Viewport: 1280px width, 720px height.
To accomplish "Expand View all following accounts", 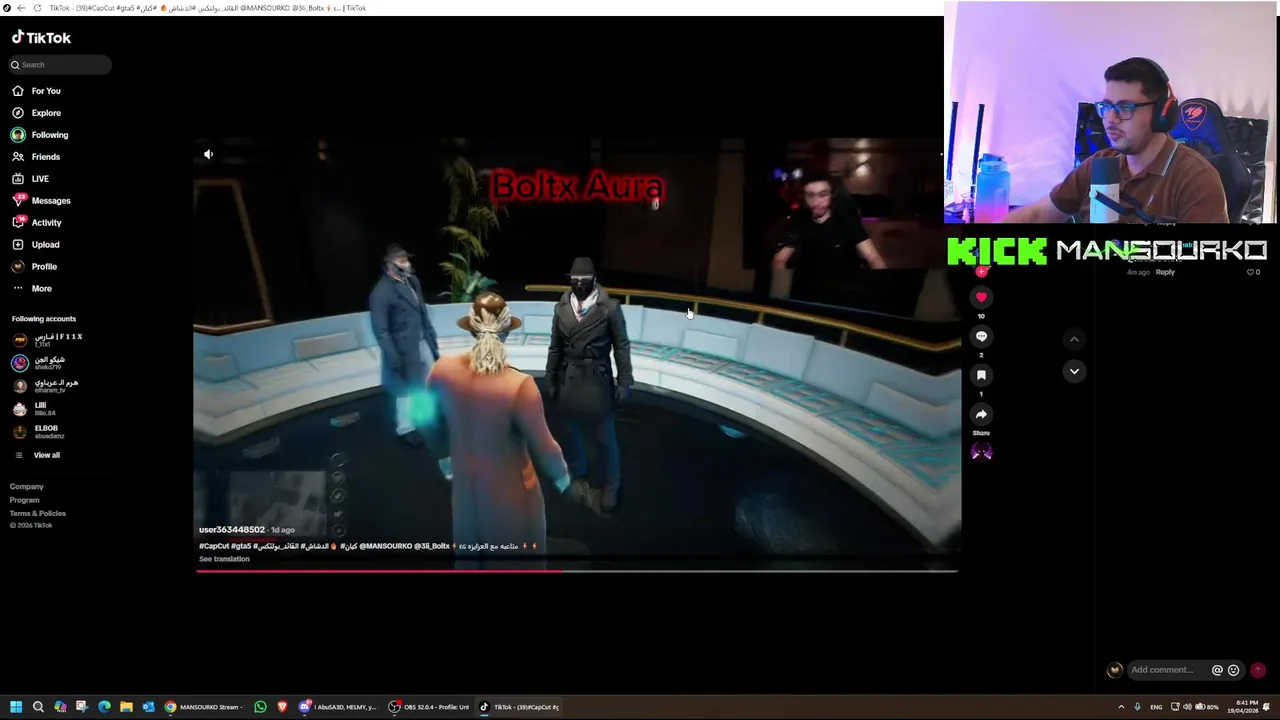I will 38,455.
